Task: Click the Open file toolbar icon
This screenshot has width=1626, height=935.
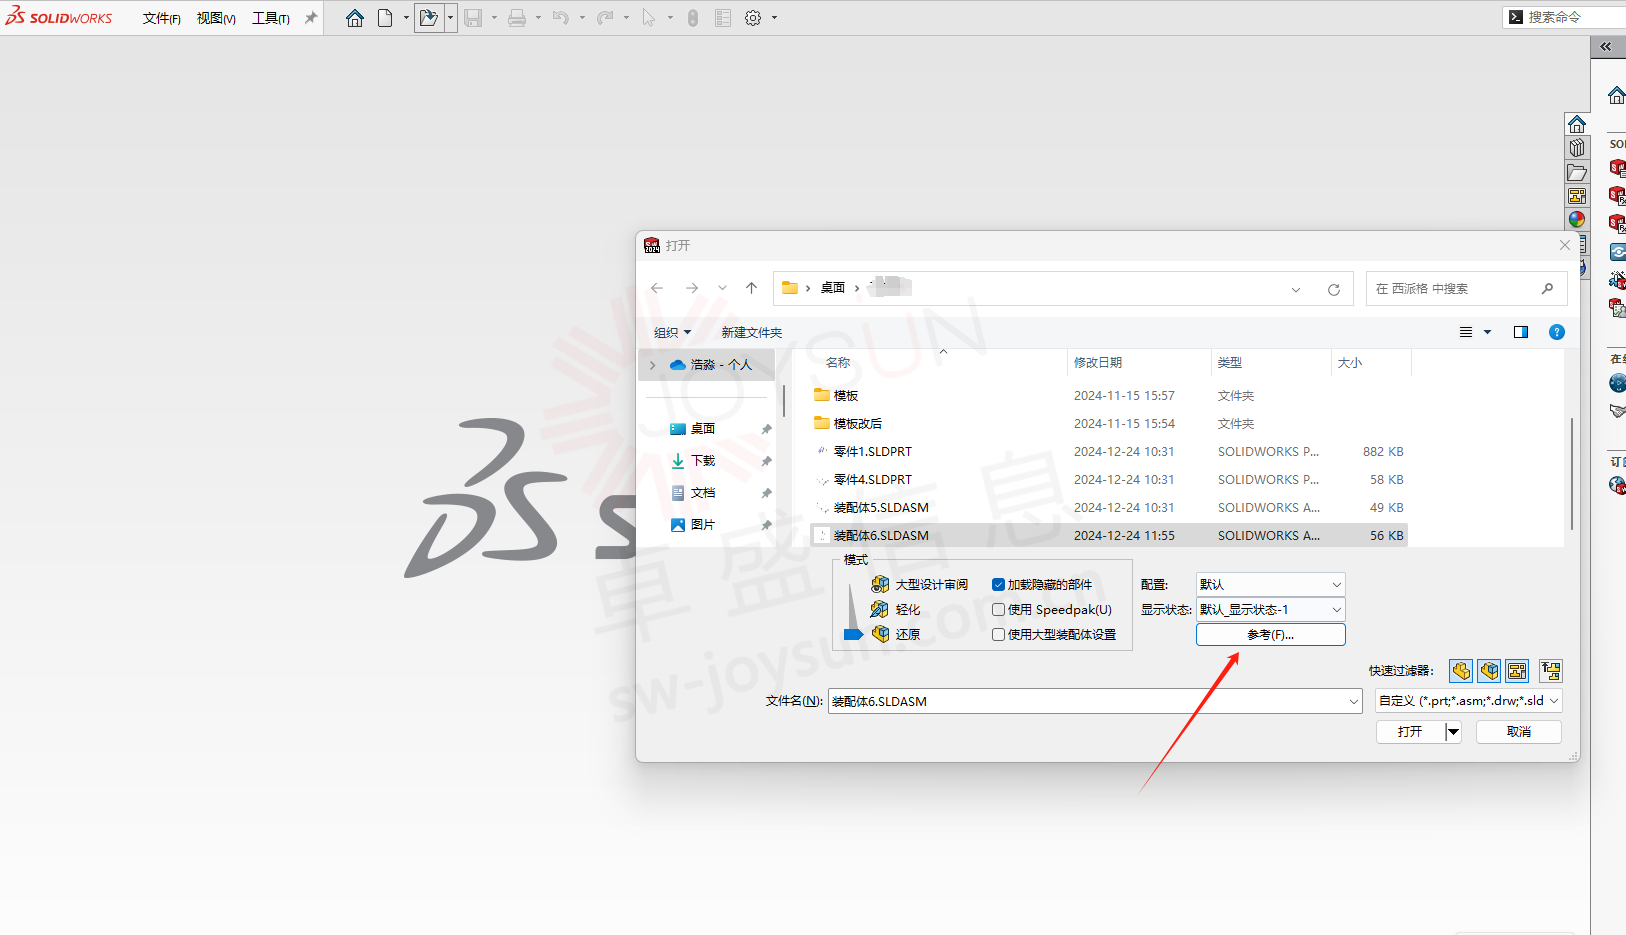Action: click(429, 18)
